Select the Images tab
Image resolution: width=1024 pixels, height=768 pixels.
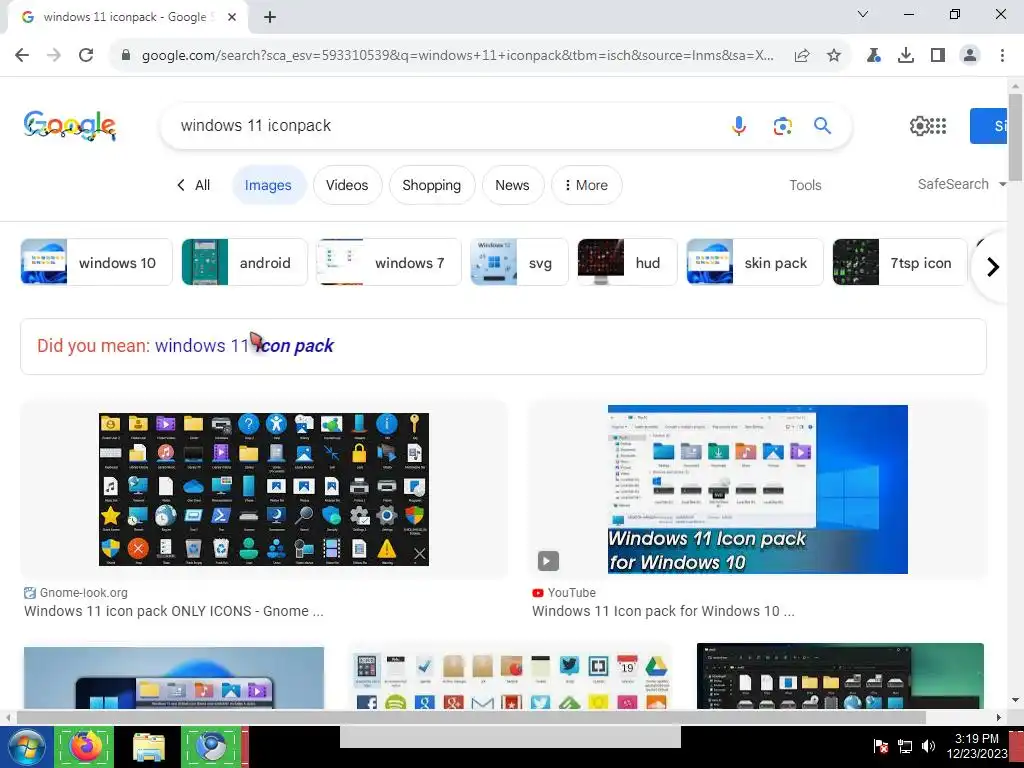pos(268,185)
